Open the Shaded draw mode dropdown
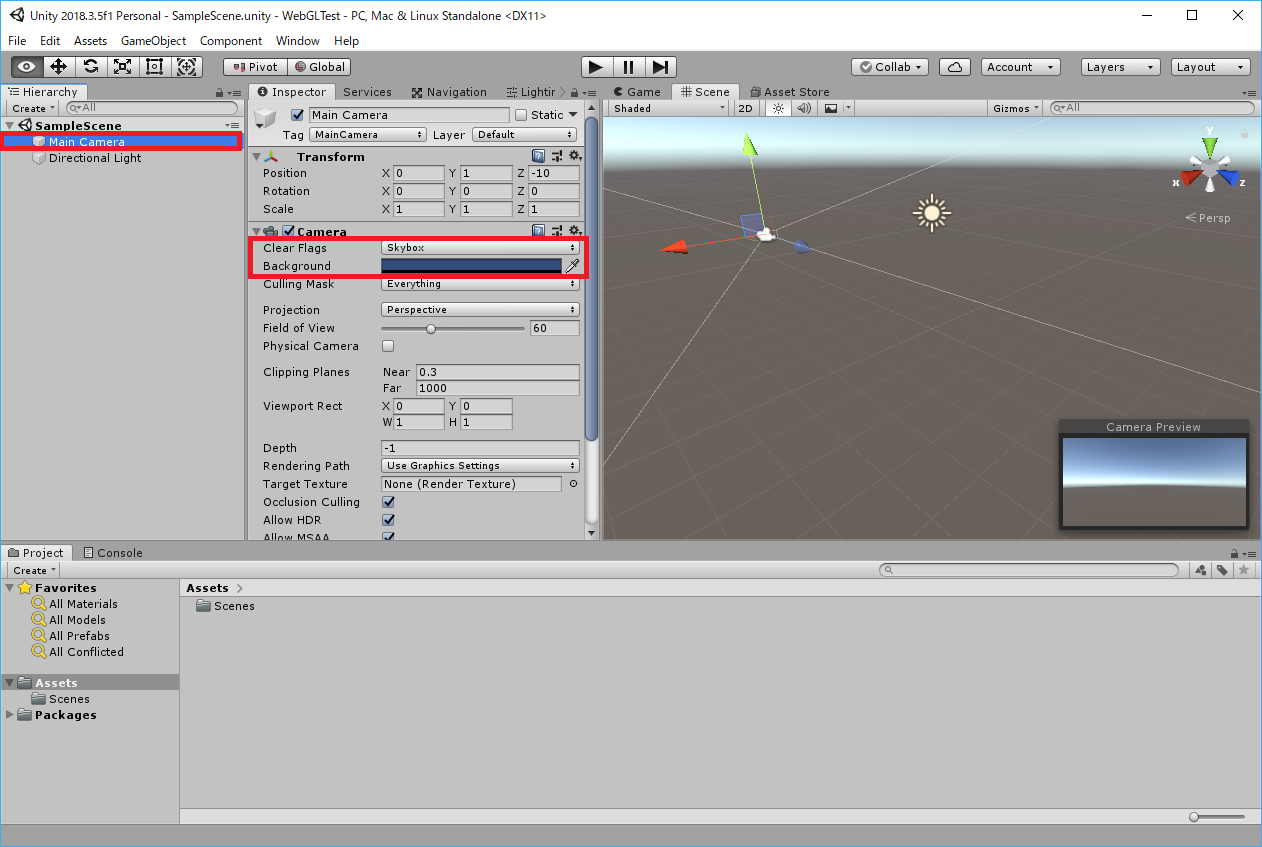 [668, 108]
